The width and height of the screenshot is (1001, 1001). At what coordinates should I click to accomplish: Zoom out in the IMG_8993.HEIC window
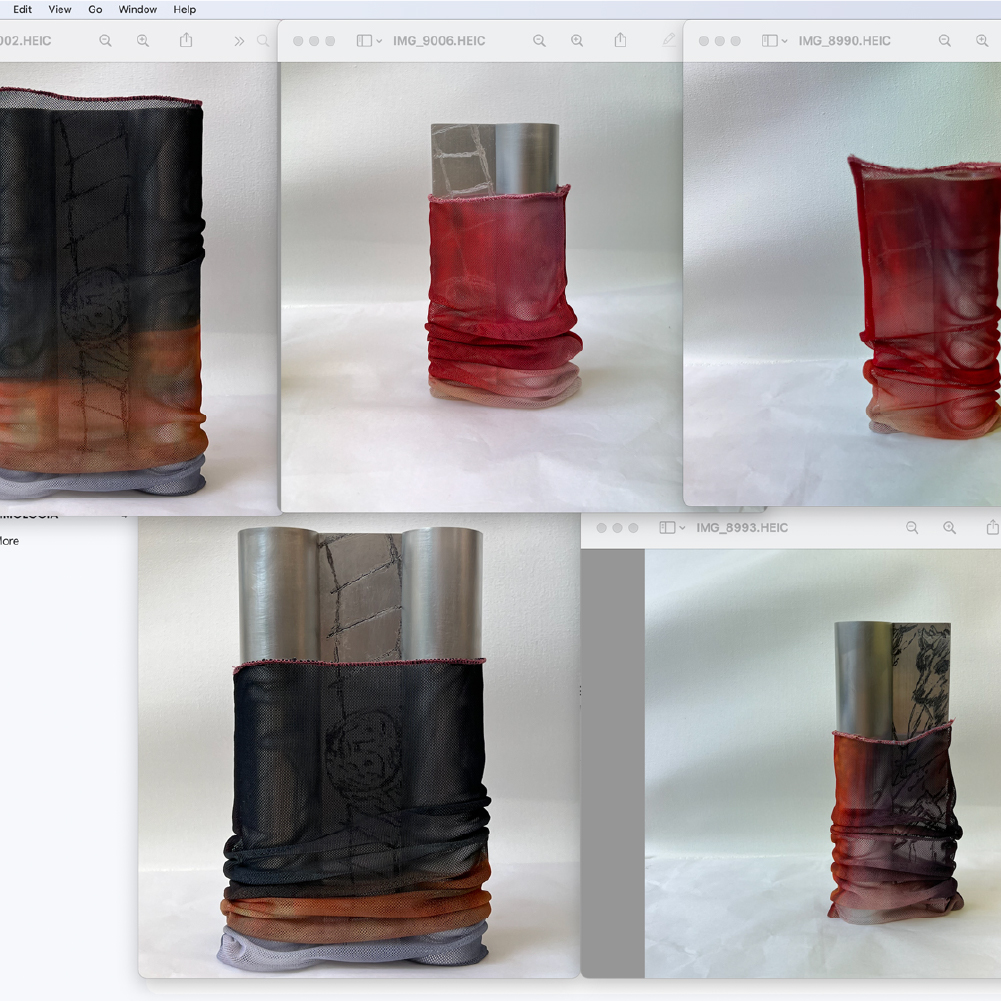tap(912, 528)
